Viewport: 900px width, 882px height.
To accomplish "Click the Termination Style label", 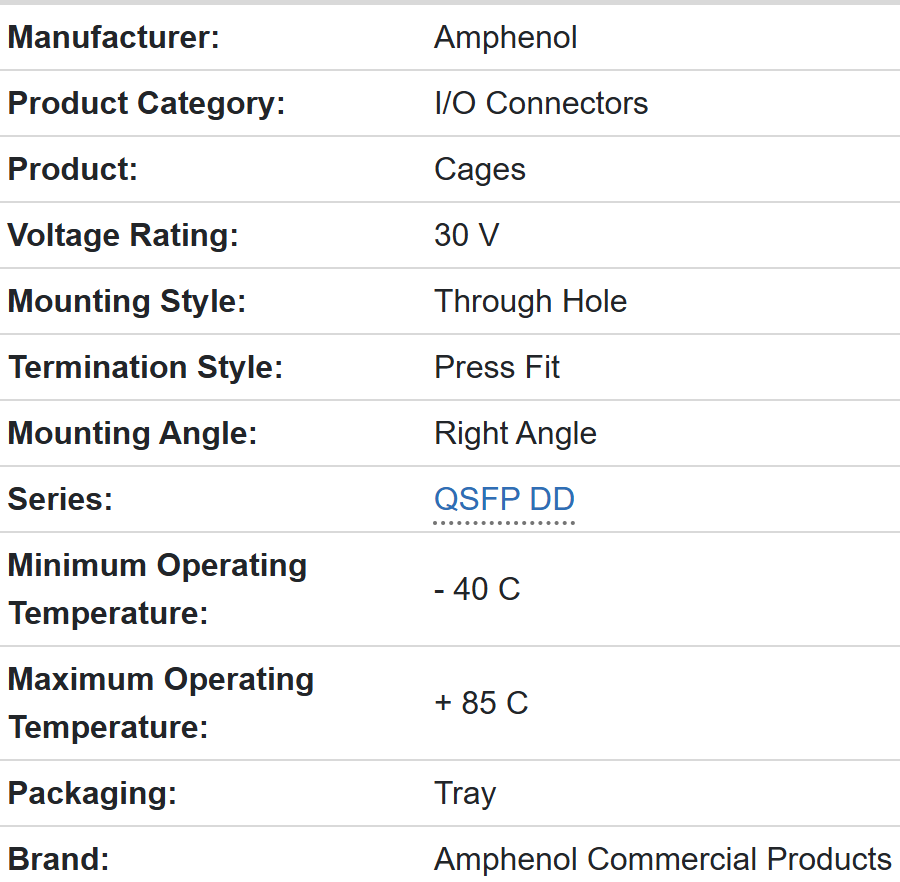I will (145, 368).
